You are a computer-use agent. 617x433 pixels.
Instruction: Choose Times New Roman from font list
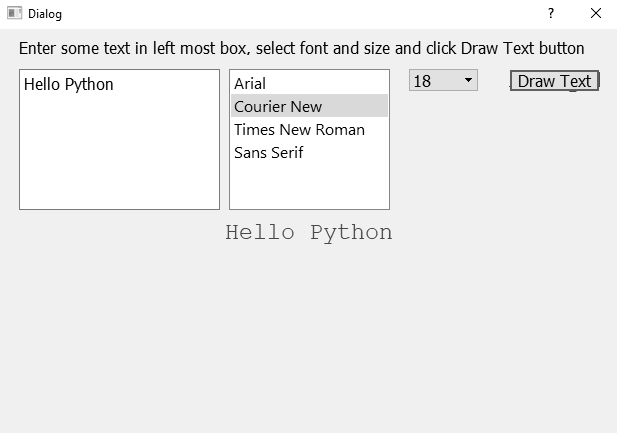pyautogui.click(x=309, y=130)
